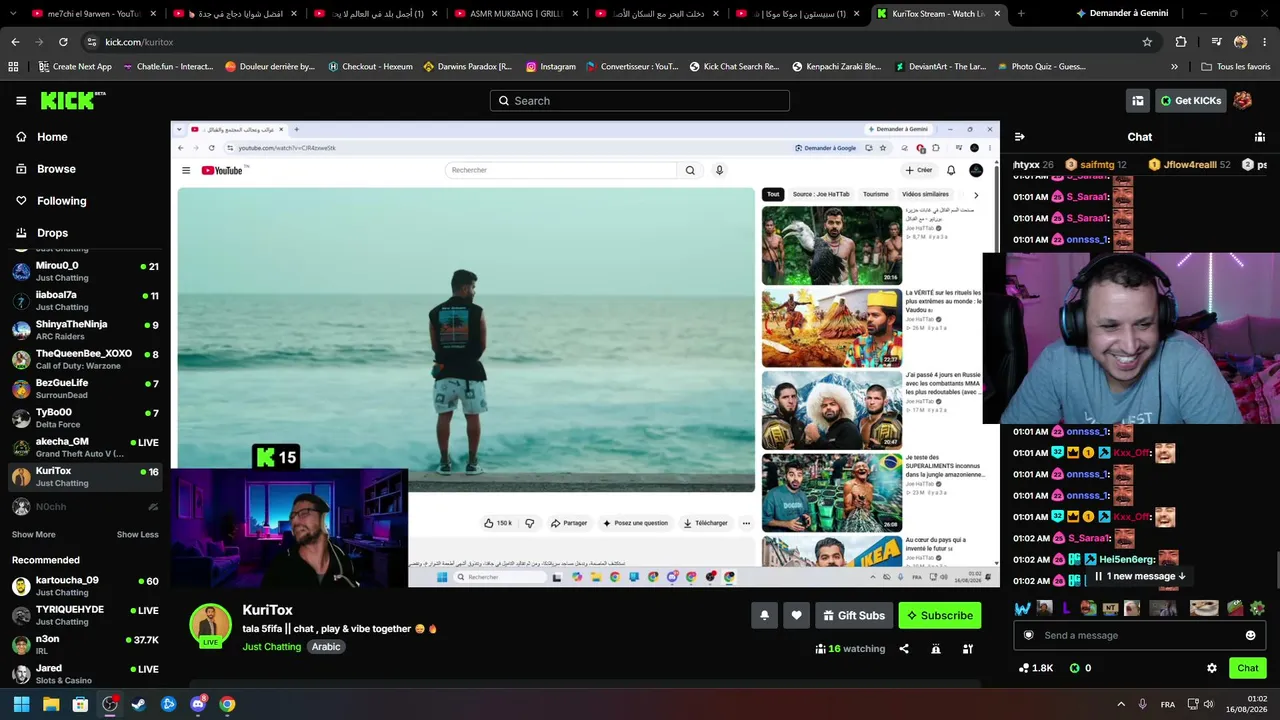The width and height of the screenshot is (1280, 720).
Task: Click the Get KICKs button
Action: 1190,101
